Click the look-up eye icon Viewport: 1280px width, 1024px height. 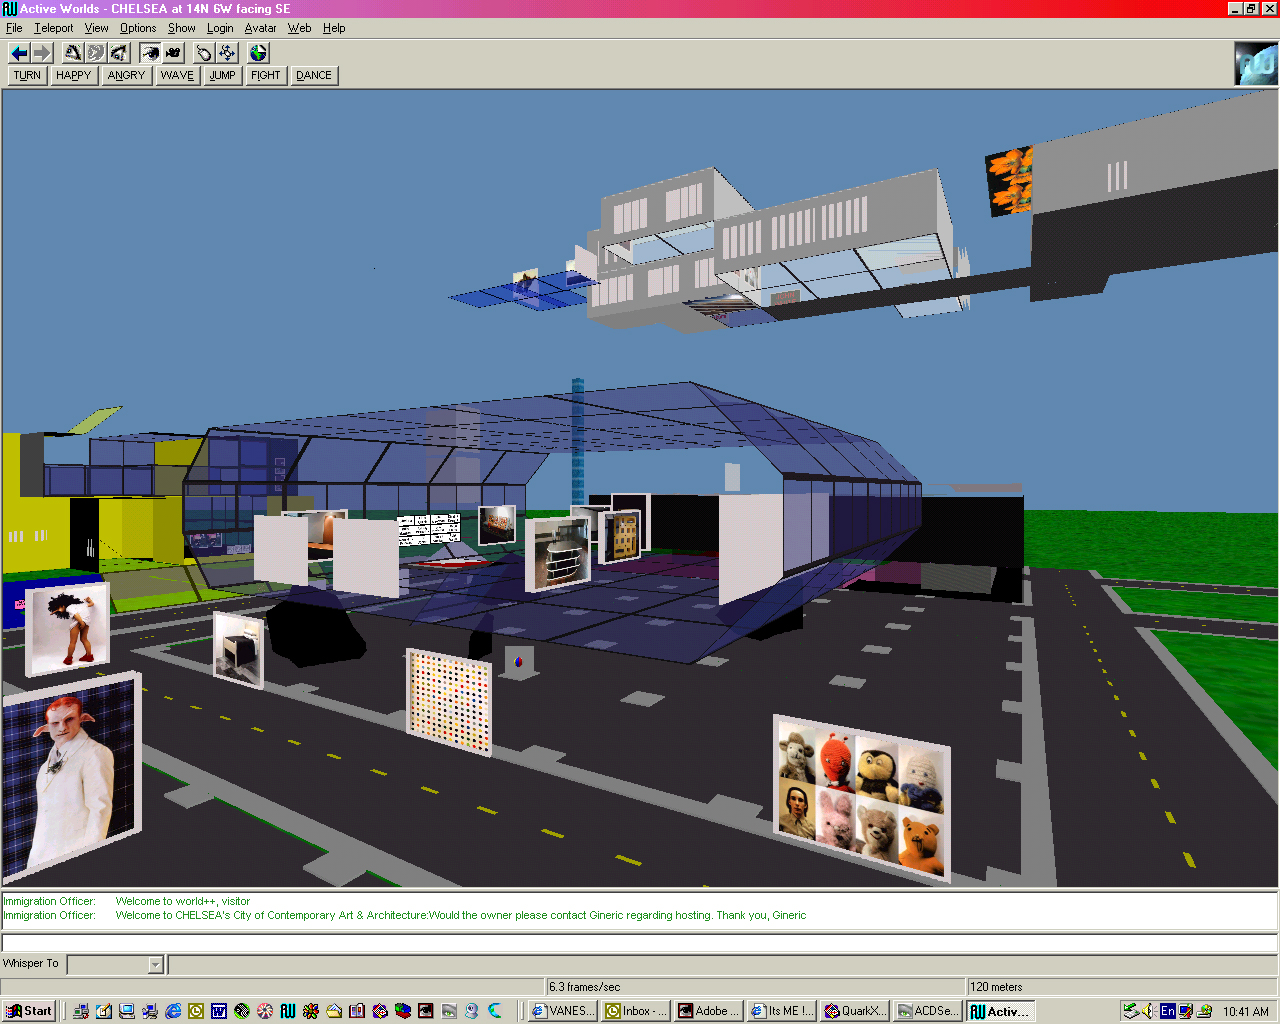(73, 53)
